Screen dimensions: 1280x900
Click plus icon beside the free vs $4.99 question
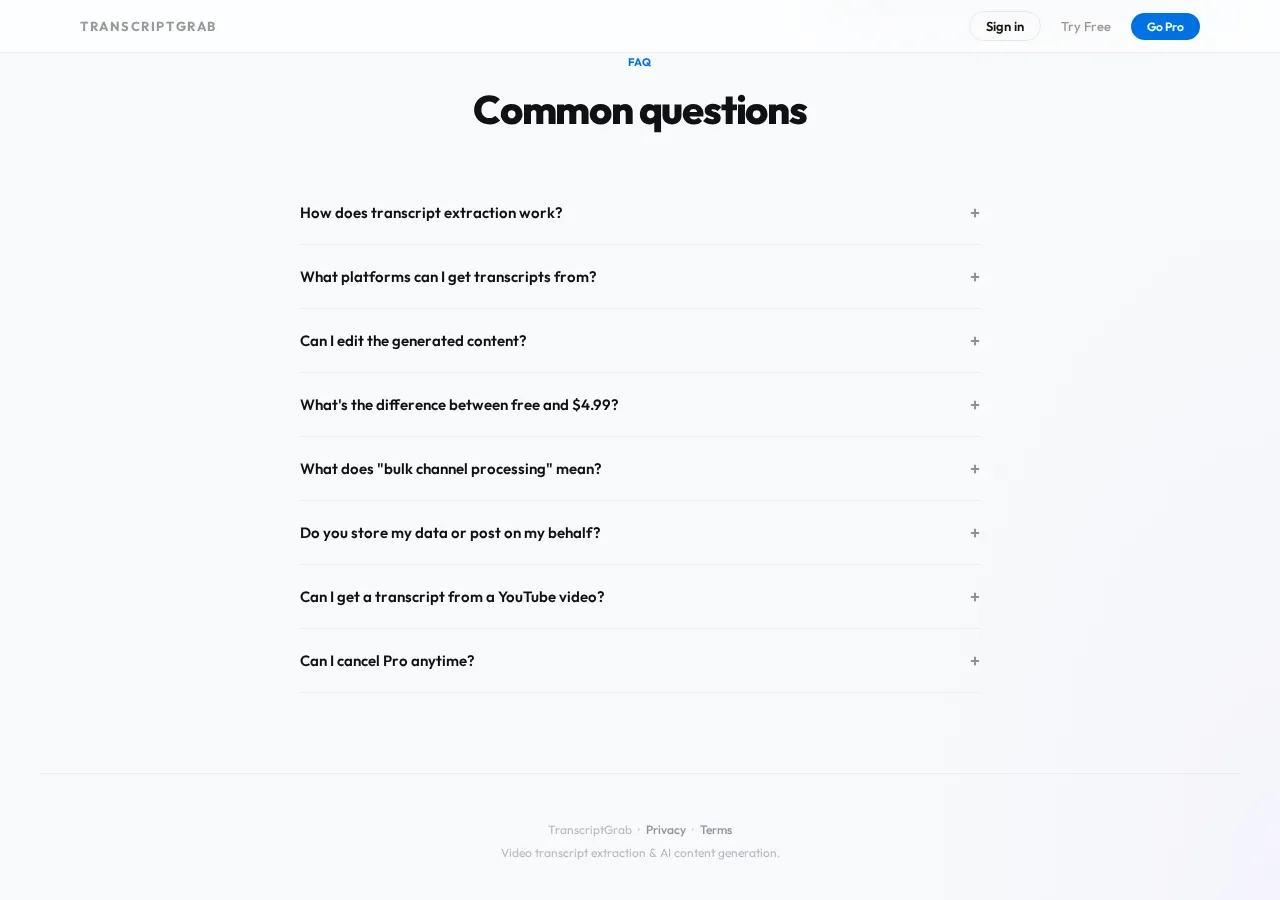[x=974, y=405]
